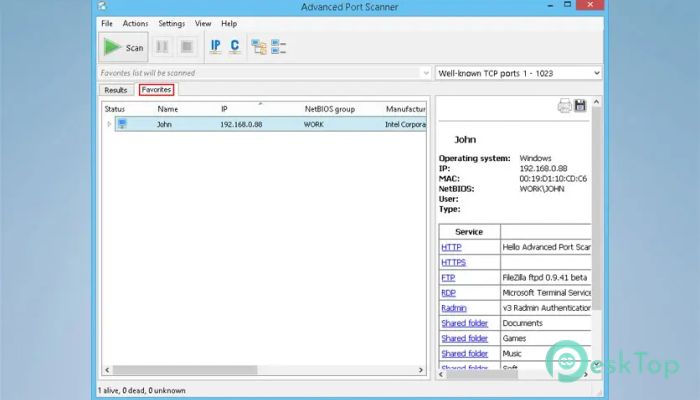Click the WORK\JOHN NetBIOS value
Image resolution: width=700 pixels, height=400 pixels.
542,189
